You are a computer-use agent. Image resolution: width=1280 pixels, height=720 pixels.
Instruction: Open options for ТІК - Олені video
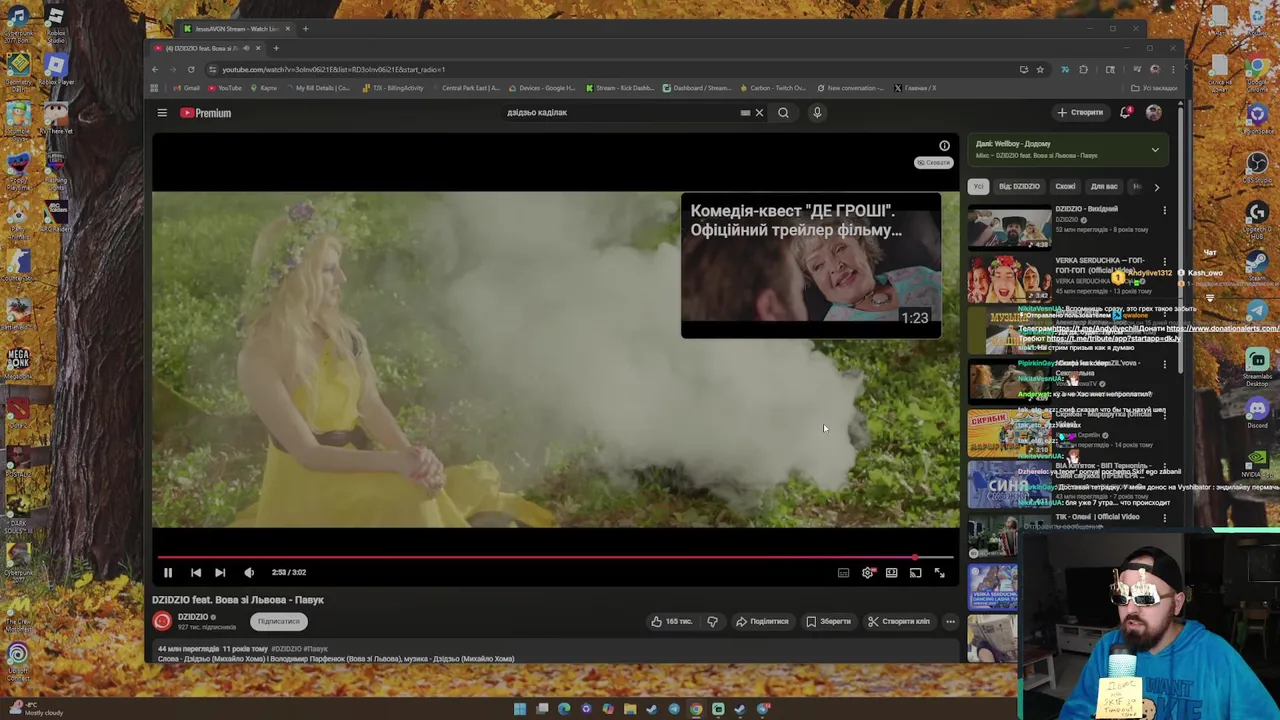pyautogui.click(x=1164, y=518)
